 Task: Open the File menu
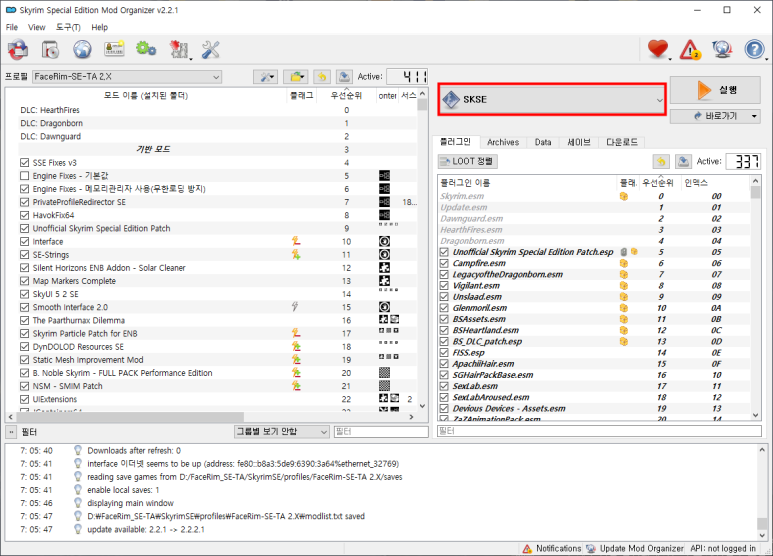(x=12, y=27)
